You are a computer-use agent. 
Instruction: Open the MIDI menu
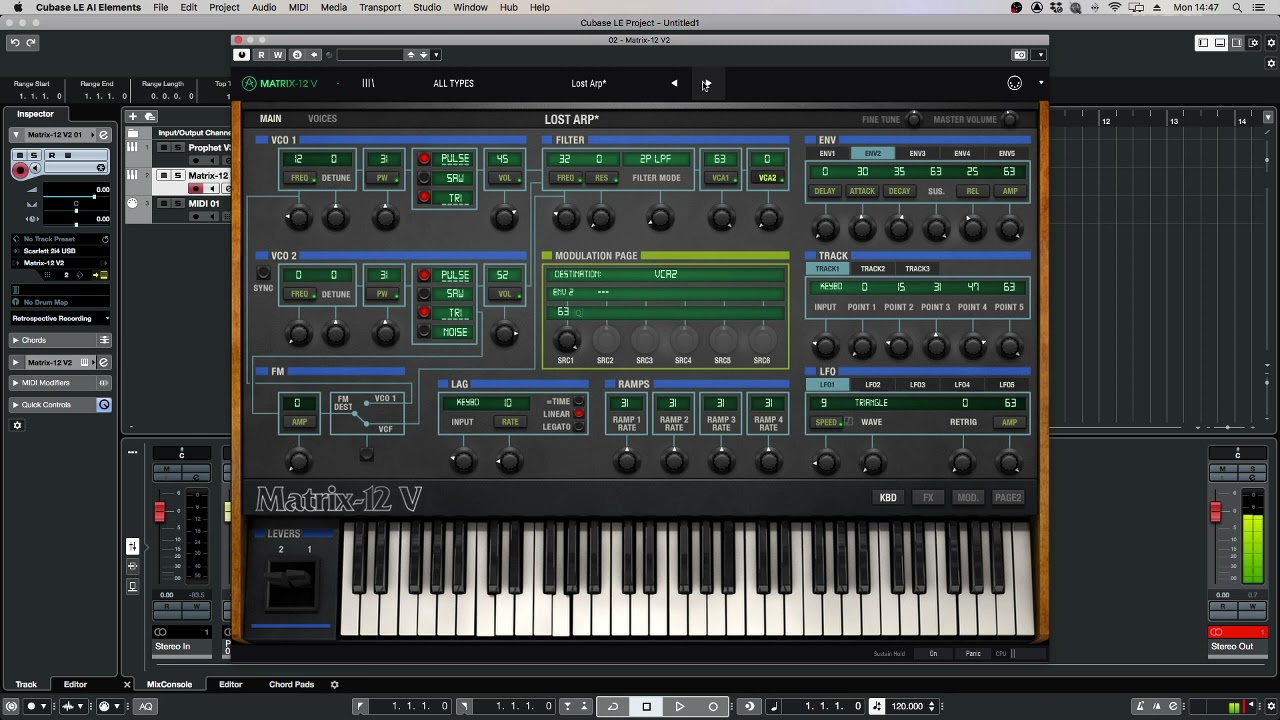[x=298, y=7]
